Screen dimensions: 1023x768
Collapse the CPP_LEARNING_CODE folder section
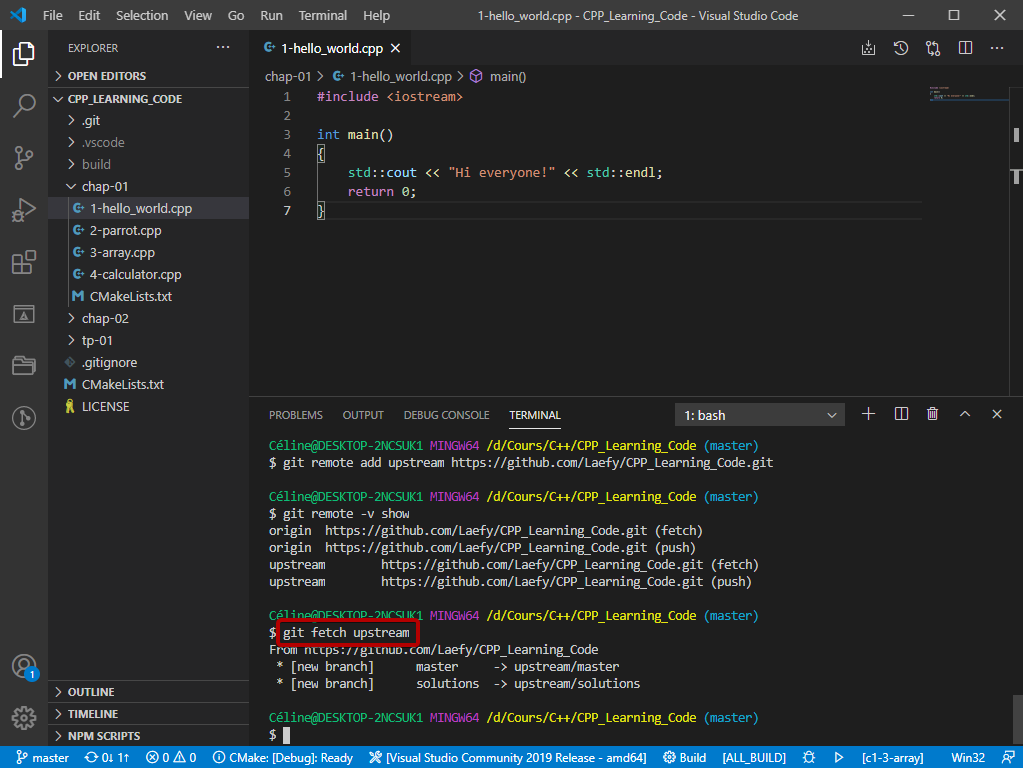pyautogui.click(x=149, y=99)
